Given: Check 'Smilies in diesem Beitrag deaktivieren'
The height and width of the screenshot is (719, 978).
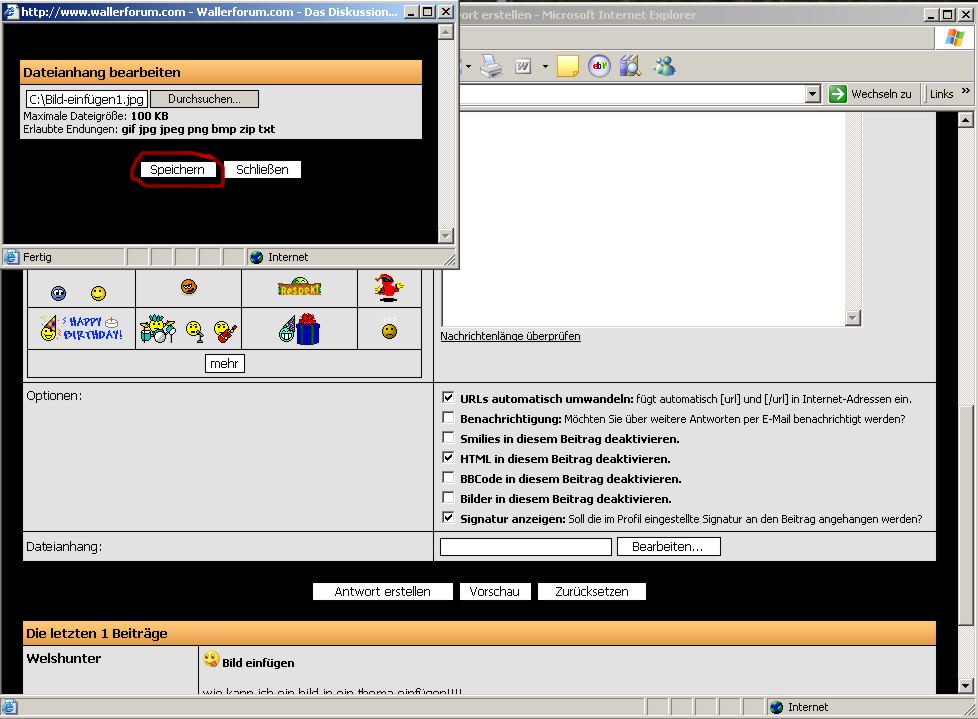Looking at the screenshot, I should click(x=448, y=438).
